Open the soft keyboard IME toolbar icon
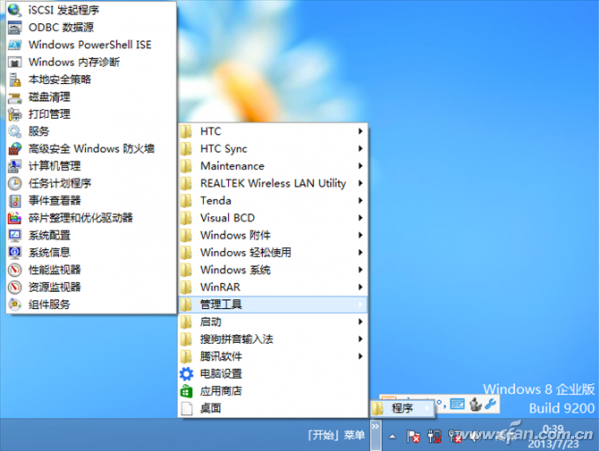The width and height of the screenshot is (600, 451). coord(457,404)
